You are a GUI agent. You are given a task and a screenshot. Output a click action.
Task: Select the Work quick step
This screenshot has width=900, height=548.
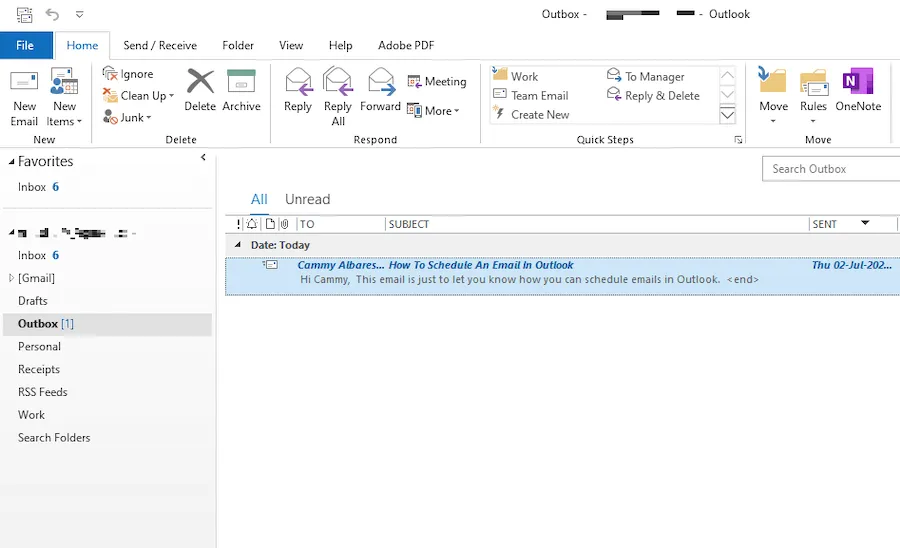[x=515, y=76]
